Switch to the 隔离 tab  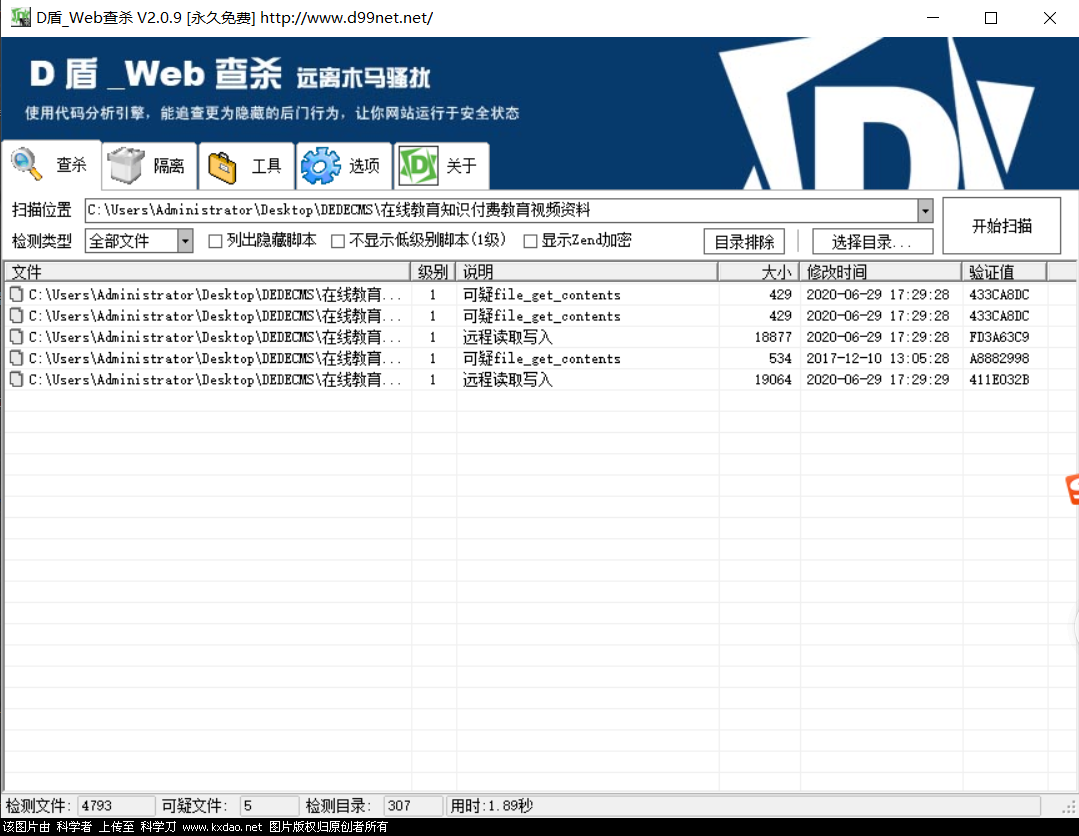click(x=149, y=166)
